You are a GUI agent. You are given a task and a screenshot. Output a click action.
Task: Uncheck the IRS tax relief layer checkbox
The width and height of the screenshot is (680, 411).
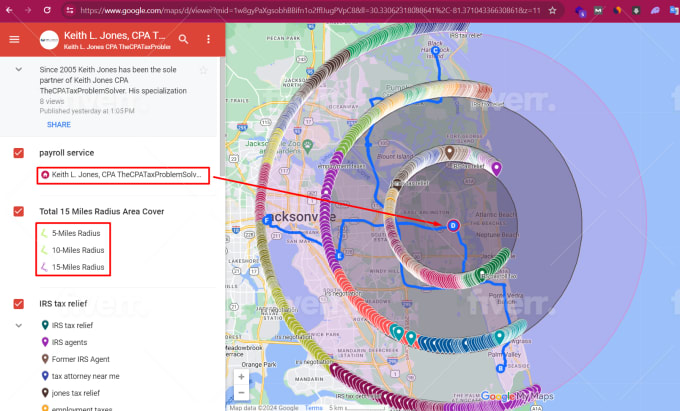[x=19, y=303]
